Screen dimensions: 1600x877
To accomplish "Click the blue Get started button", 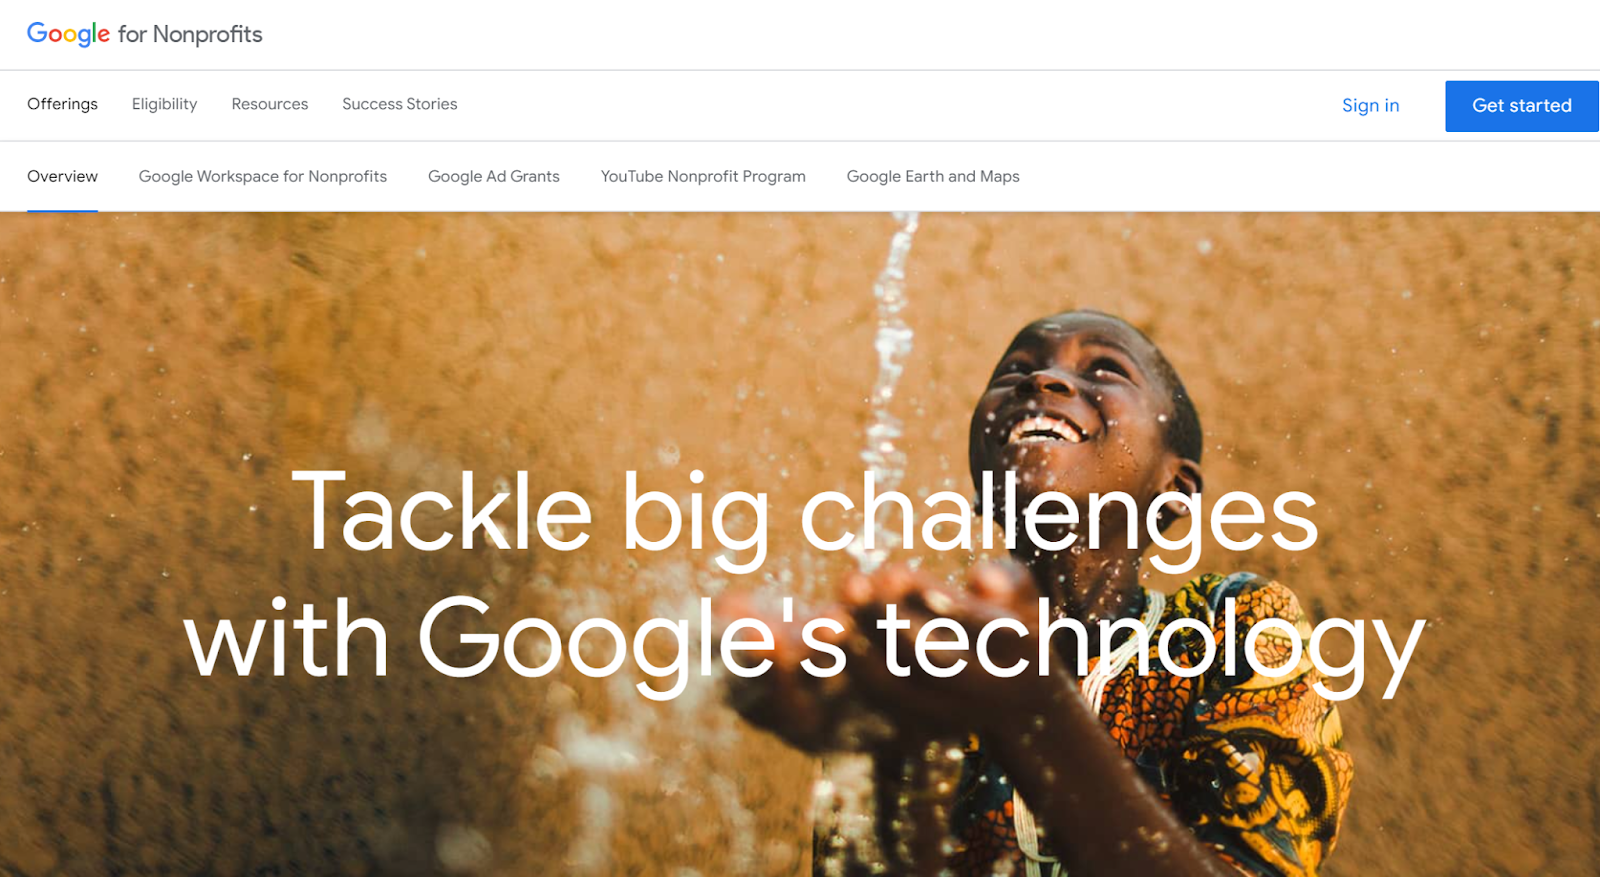I will click(1521, 106).
